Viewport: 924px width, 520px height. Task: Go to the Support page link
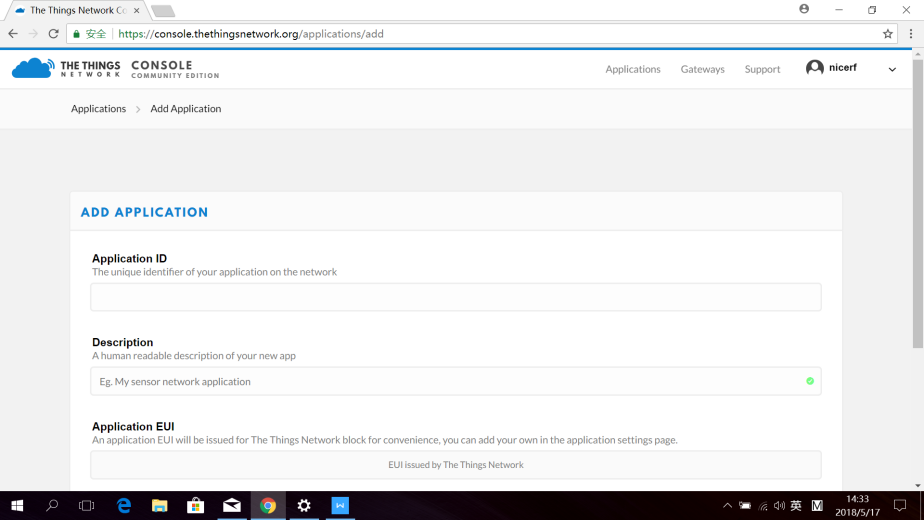[x=762, y=69]
